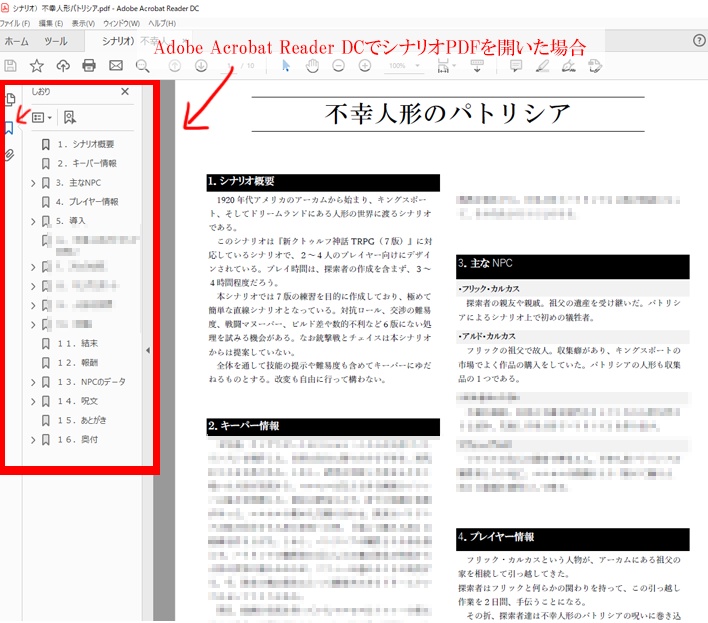This screenshot has width=708, height=623.
Task: Choose the selection arrow tool
Action: click(x=286, y=66)
